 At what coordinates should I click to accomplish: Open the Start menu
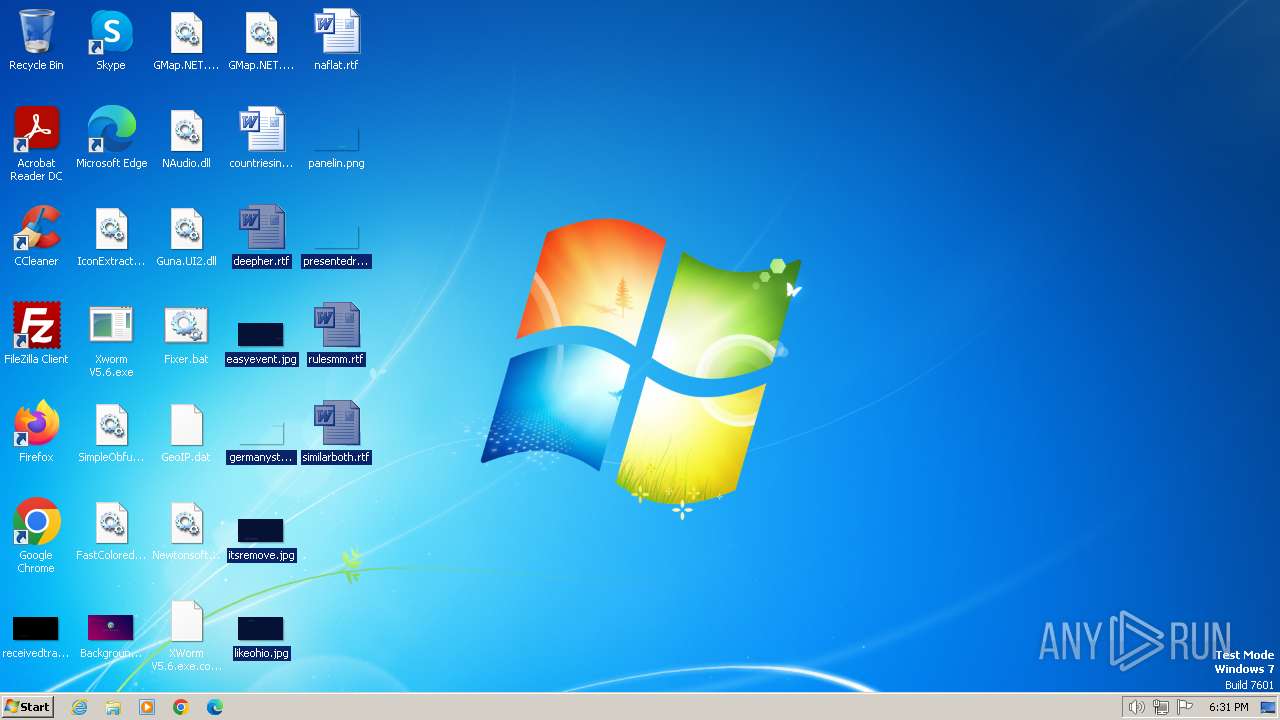click(27, 706)
